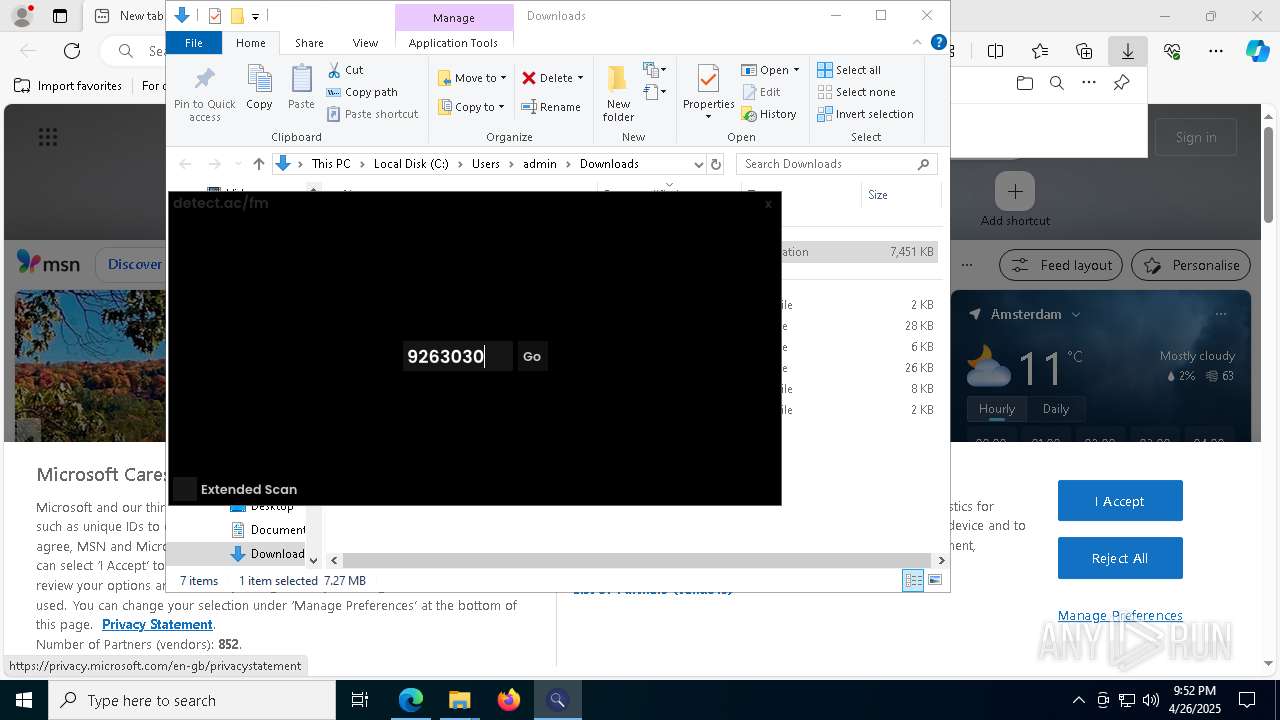The image size is (1280, 720).
Task: Click the Go button in detect.ac dialog
Action: (x=532, y=356)
